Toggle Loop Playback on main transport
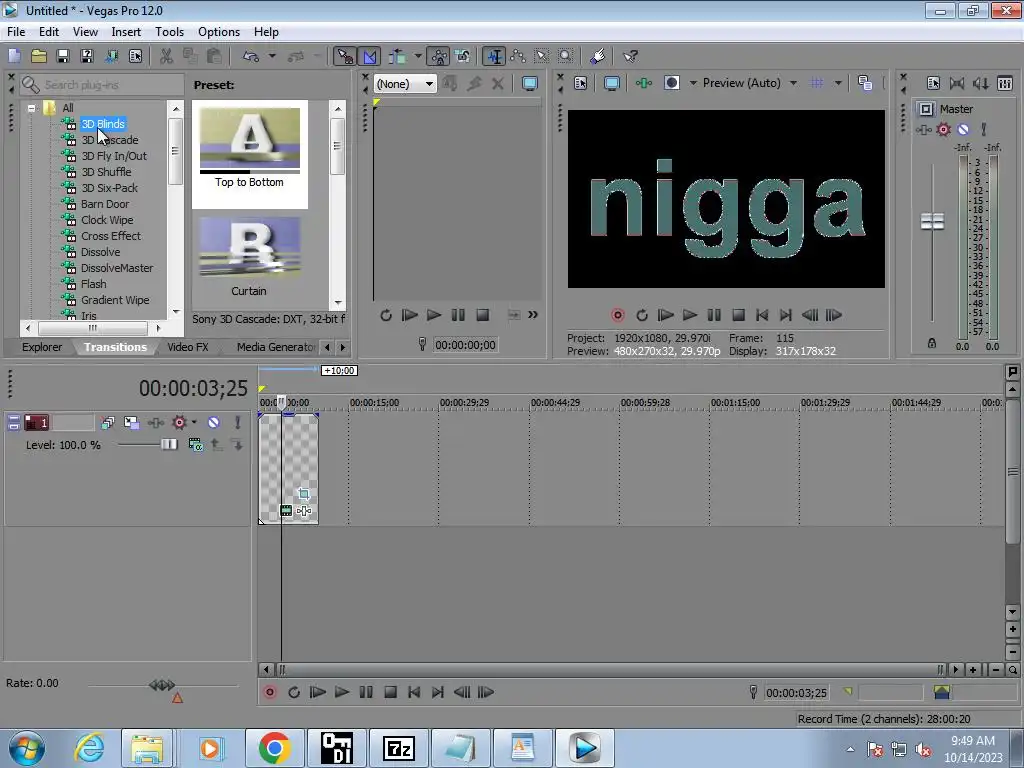 click(294, 692)
